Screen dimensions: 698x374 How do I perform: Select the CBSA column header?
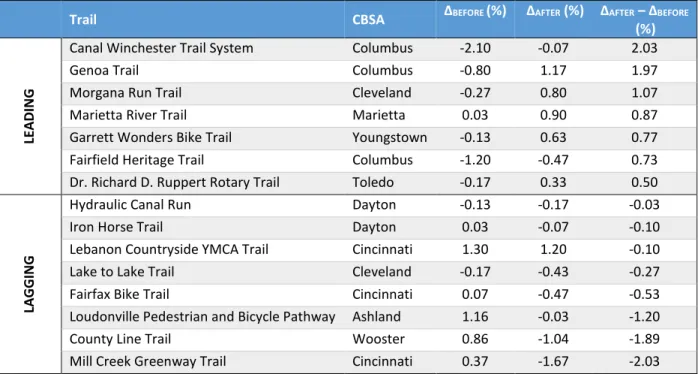click(x=368, y=20)
